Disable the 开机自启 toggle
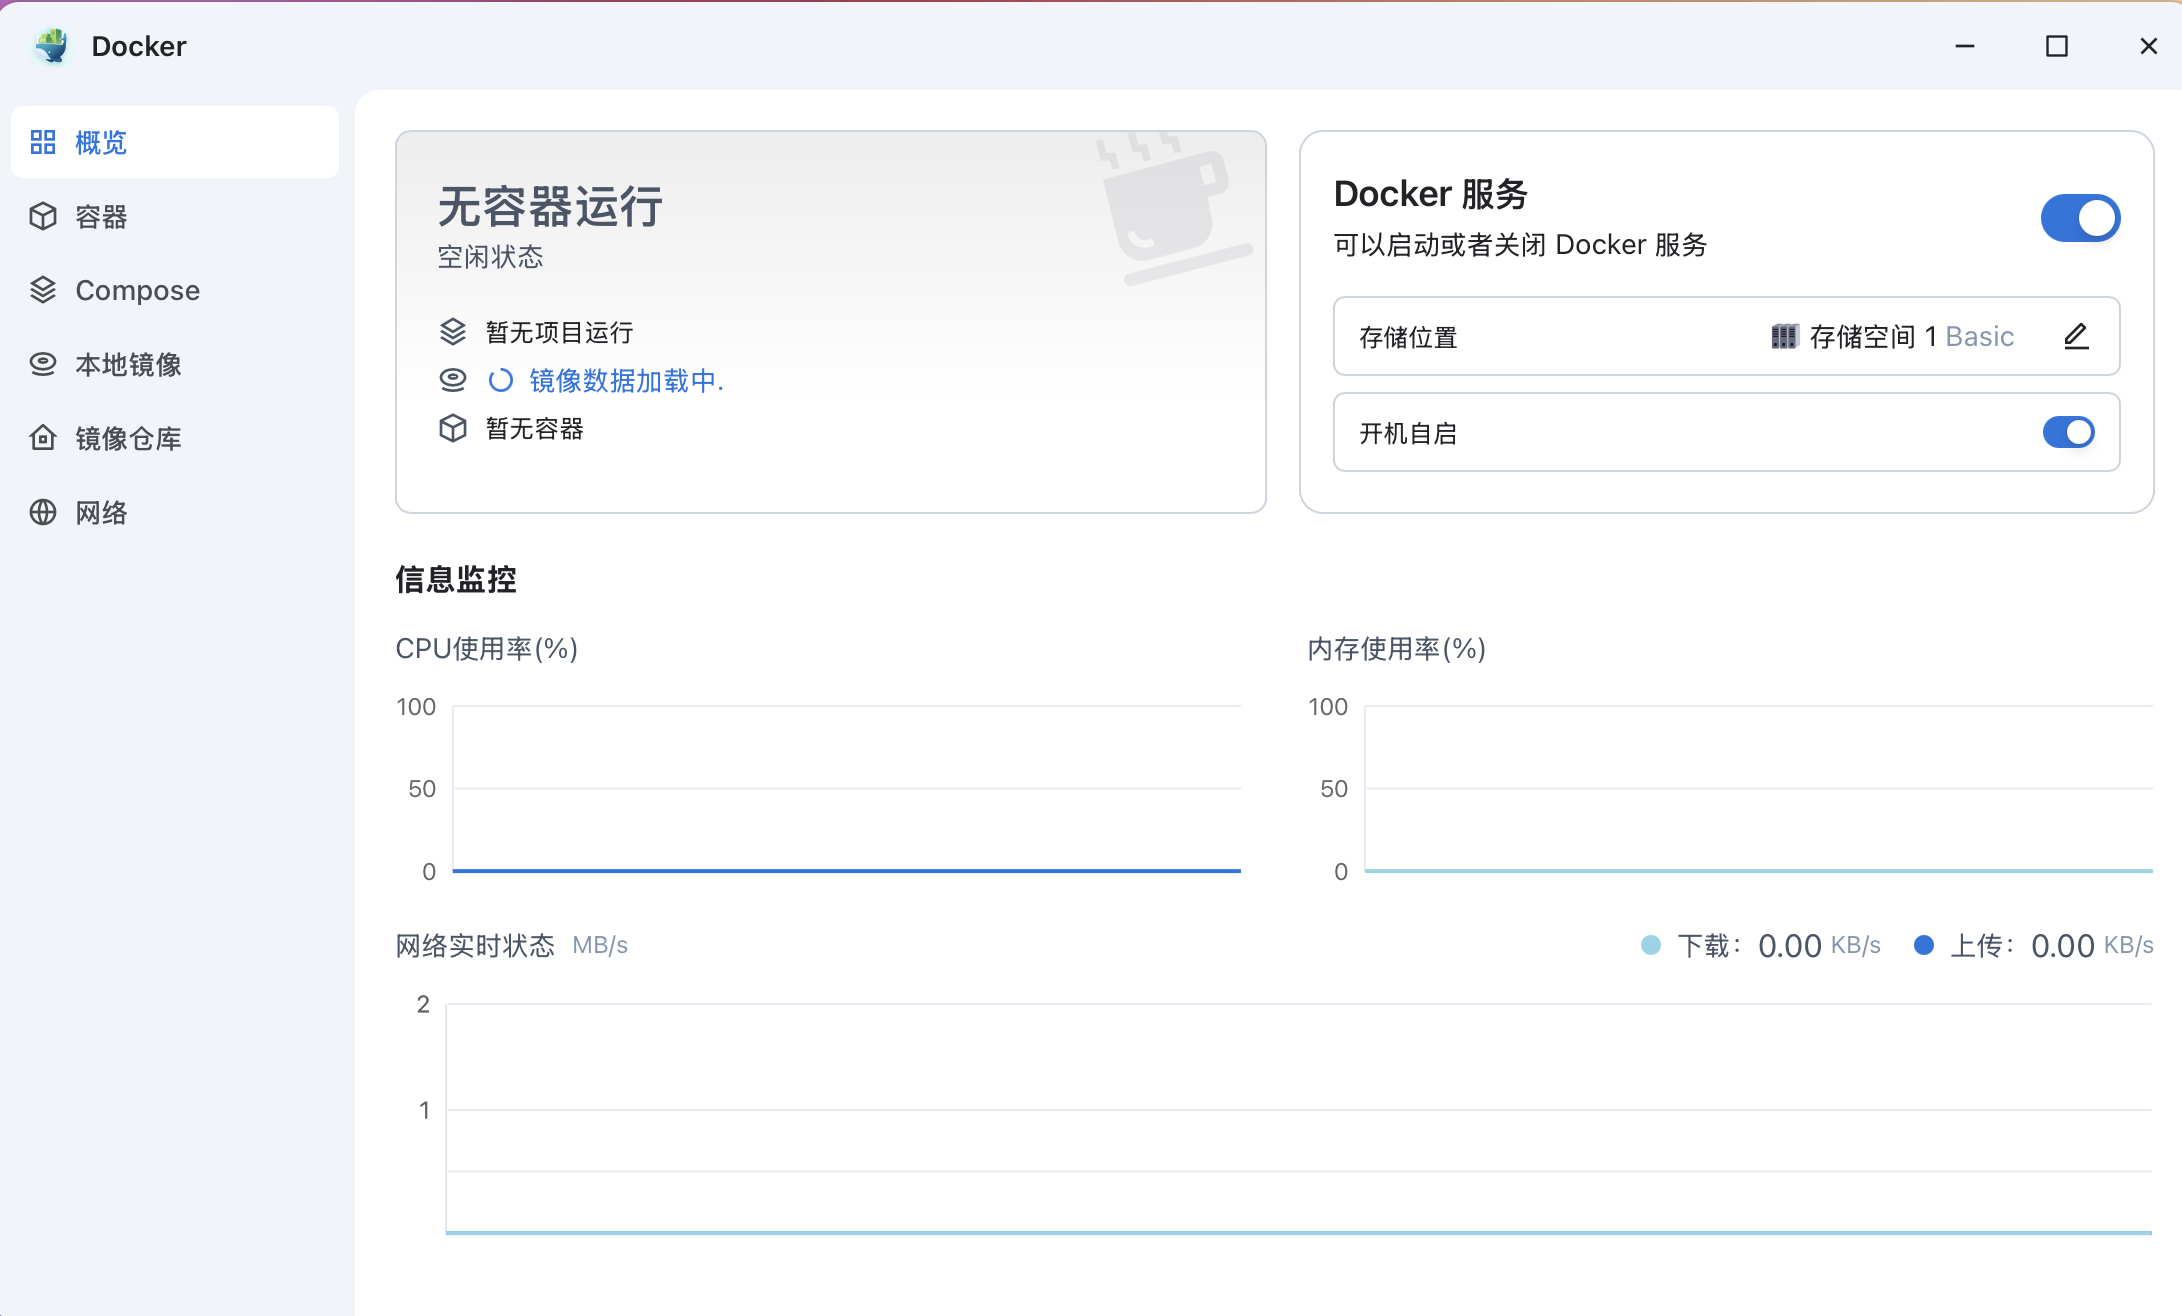 pos(2068,432)
